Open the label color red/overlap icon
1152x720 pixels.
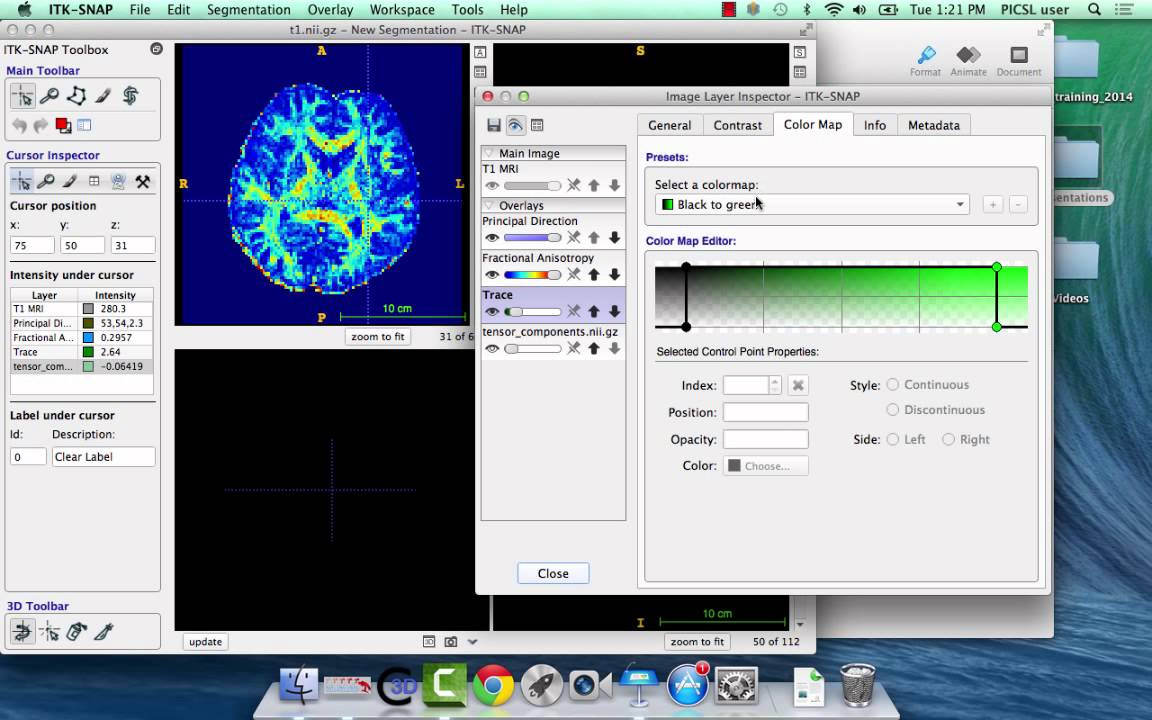[x=63, y=125]
